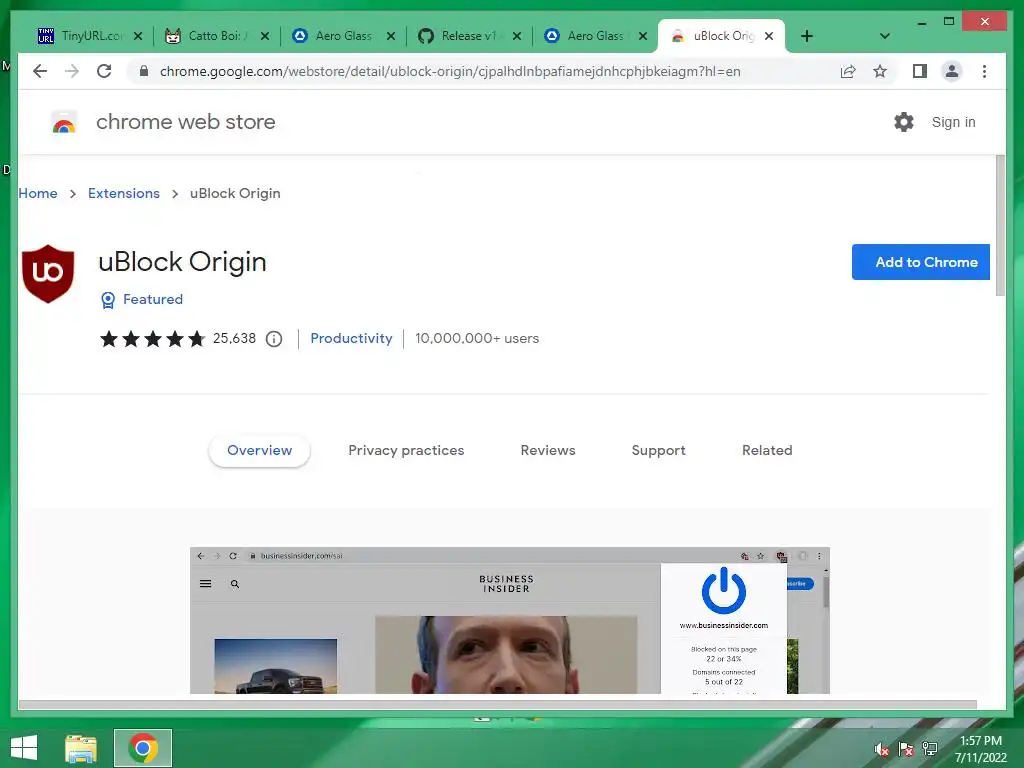The width and height of the screenshot is (1024, 768).
Task: Click the taskbar clock showing 1:57 PM
Action: (981, 749)
